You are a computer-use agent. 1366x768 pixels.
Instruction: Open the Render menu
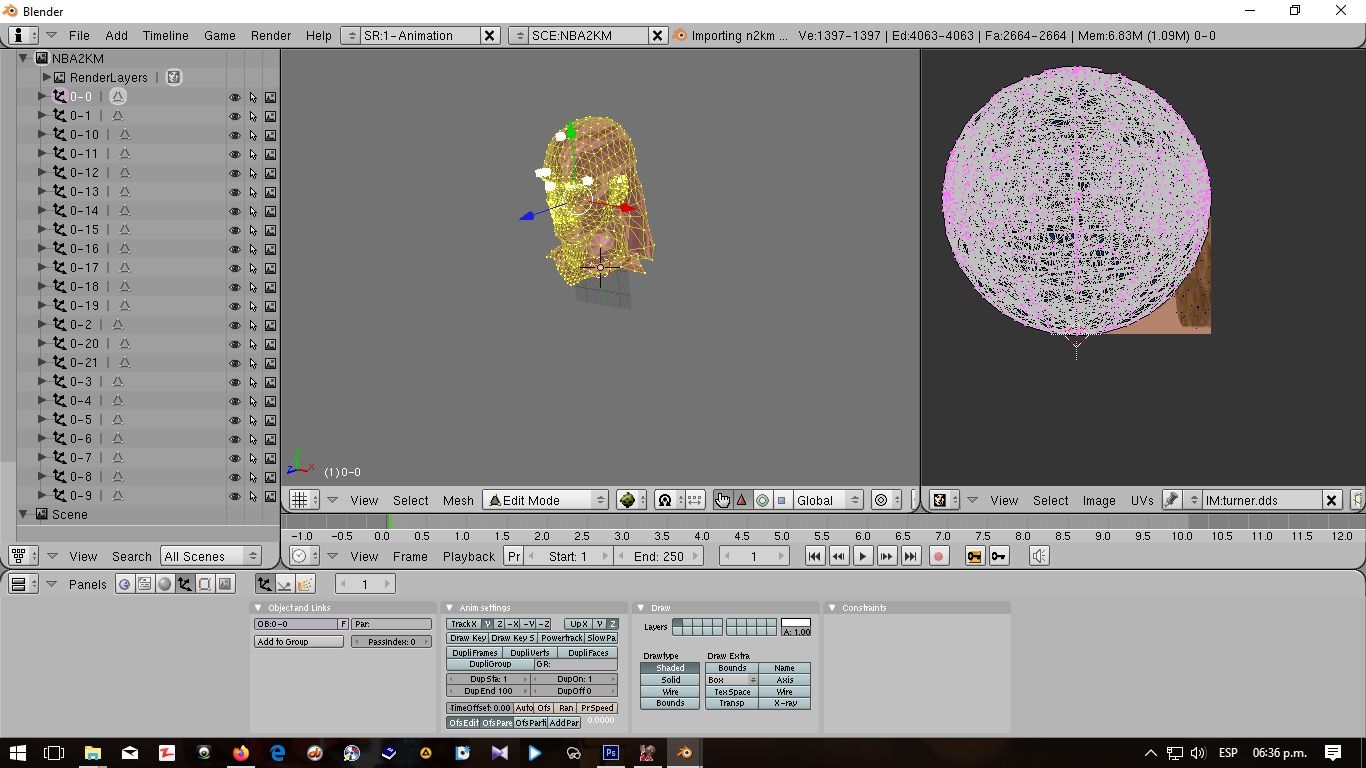[x=271, y=35]
